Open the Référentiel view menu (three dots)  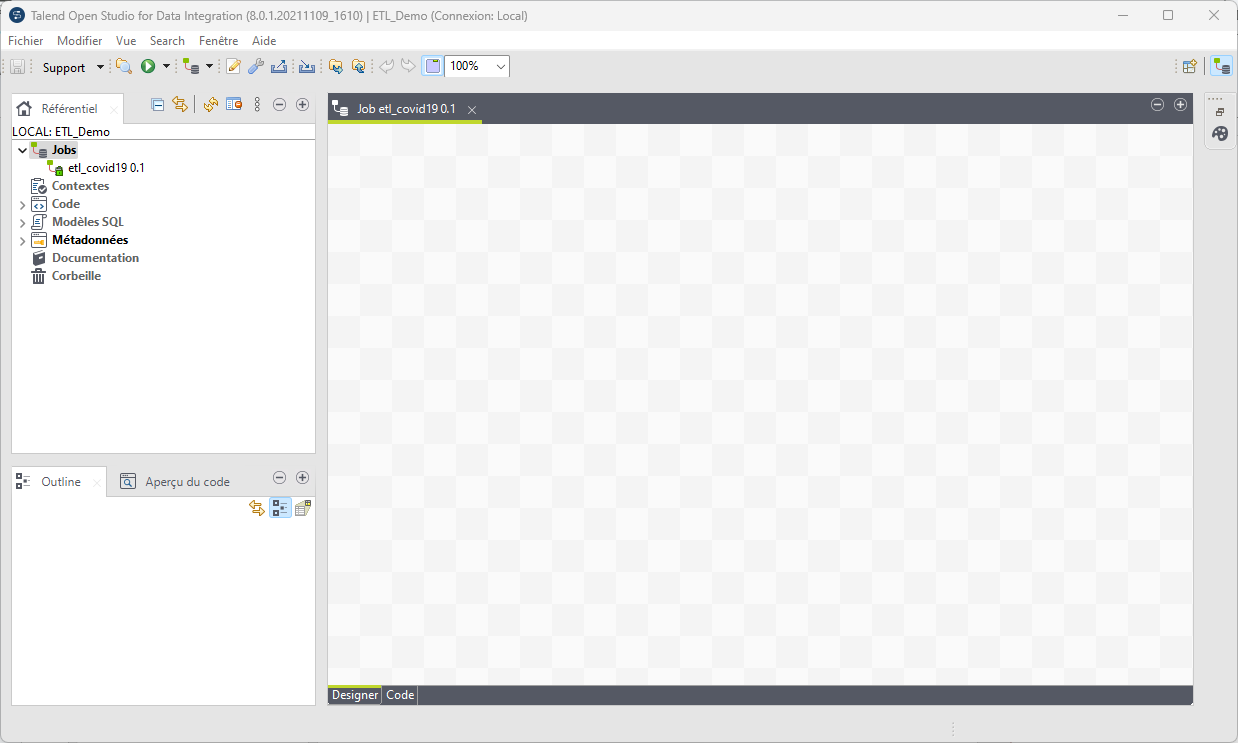click(257, 104)
